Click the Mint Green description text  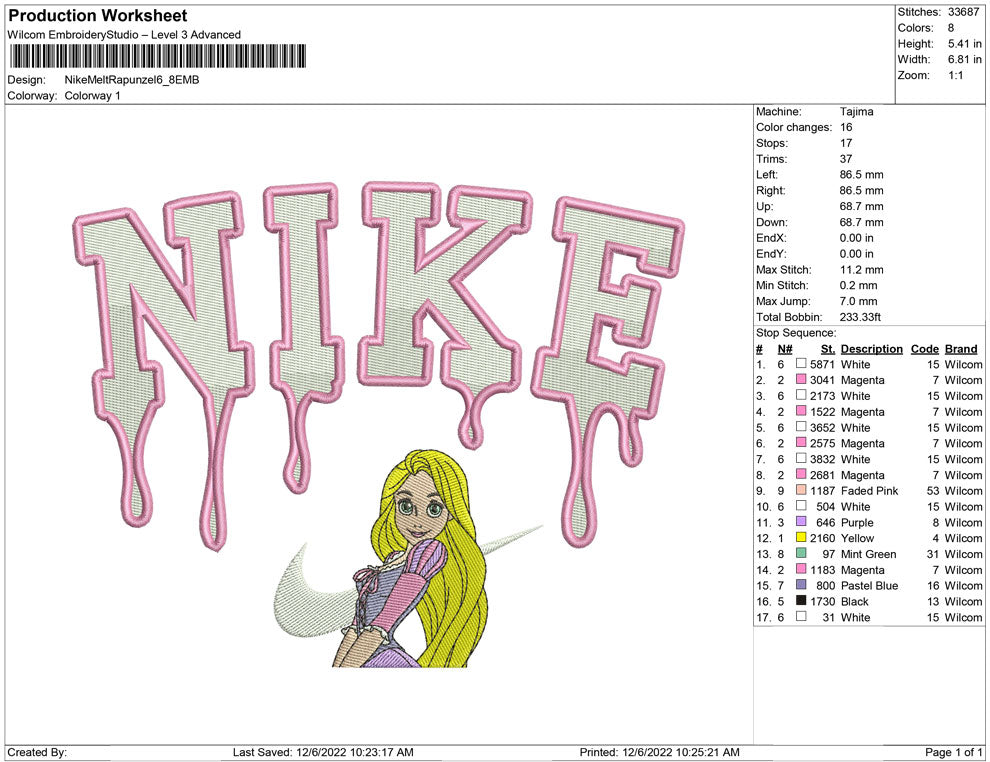868,554
